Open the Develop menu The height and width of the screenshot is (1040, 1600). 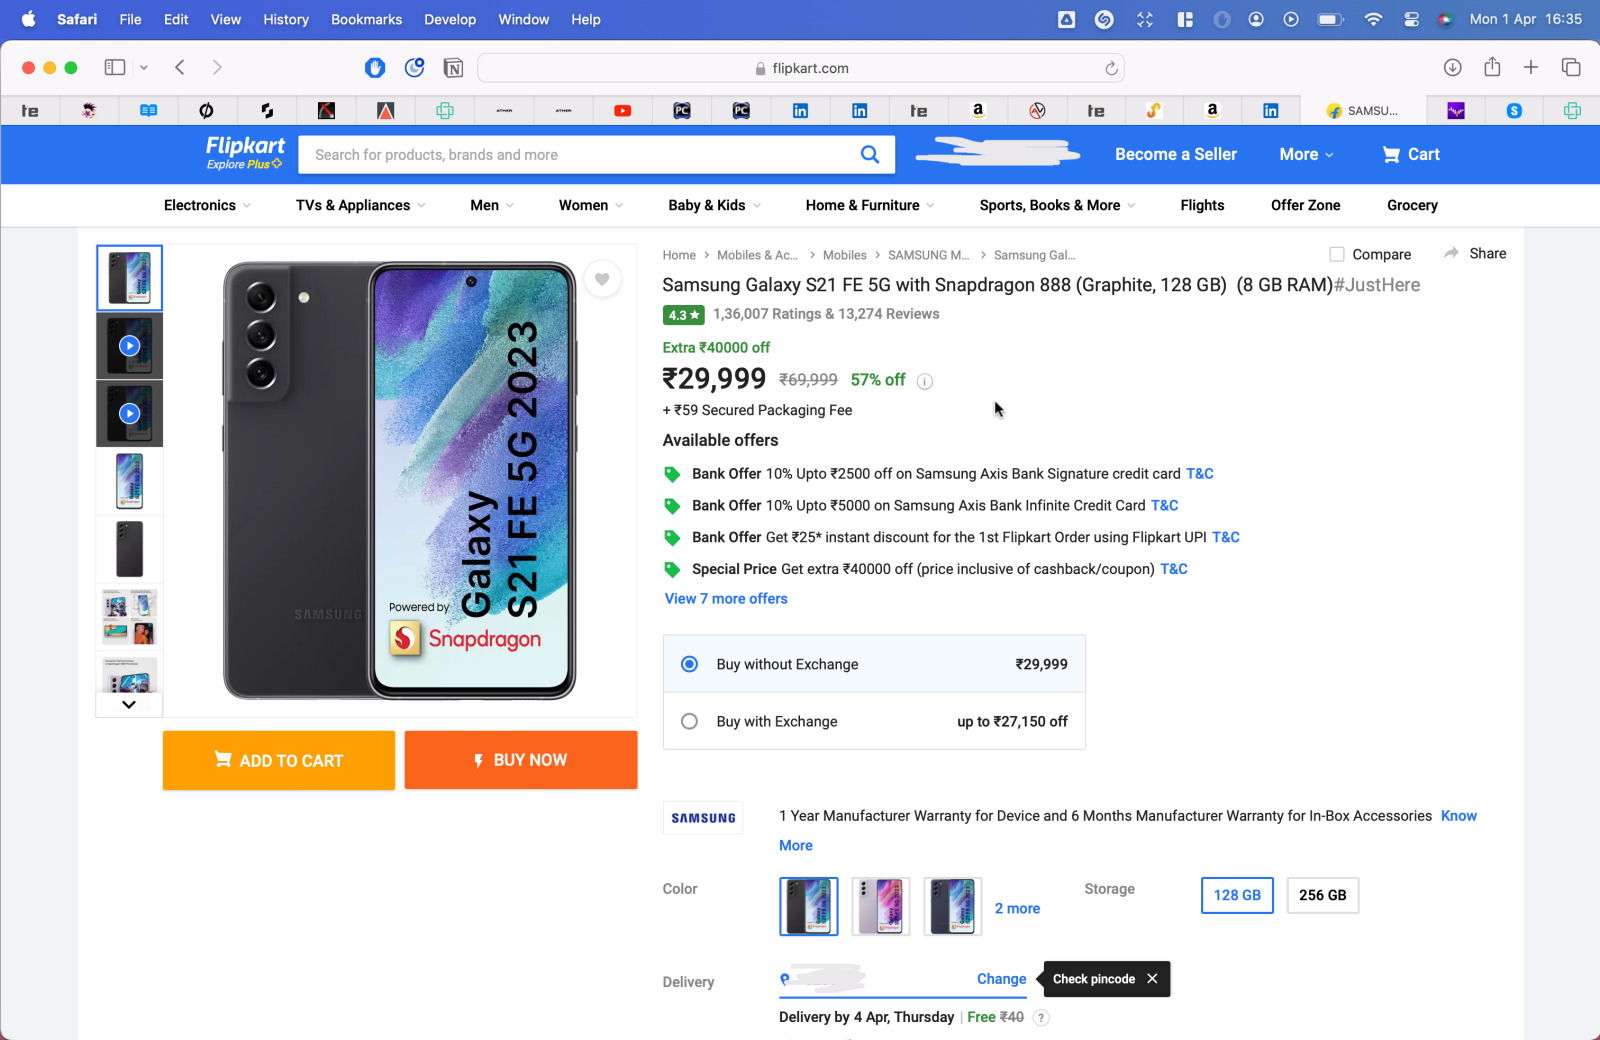pos(450,19)
